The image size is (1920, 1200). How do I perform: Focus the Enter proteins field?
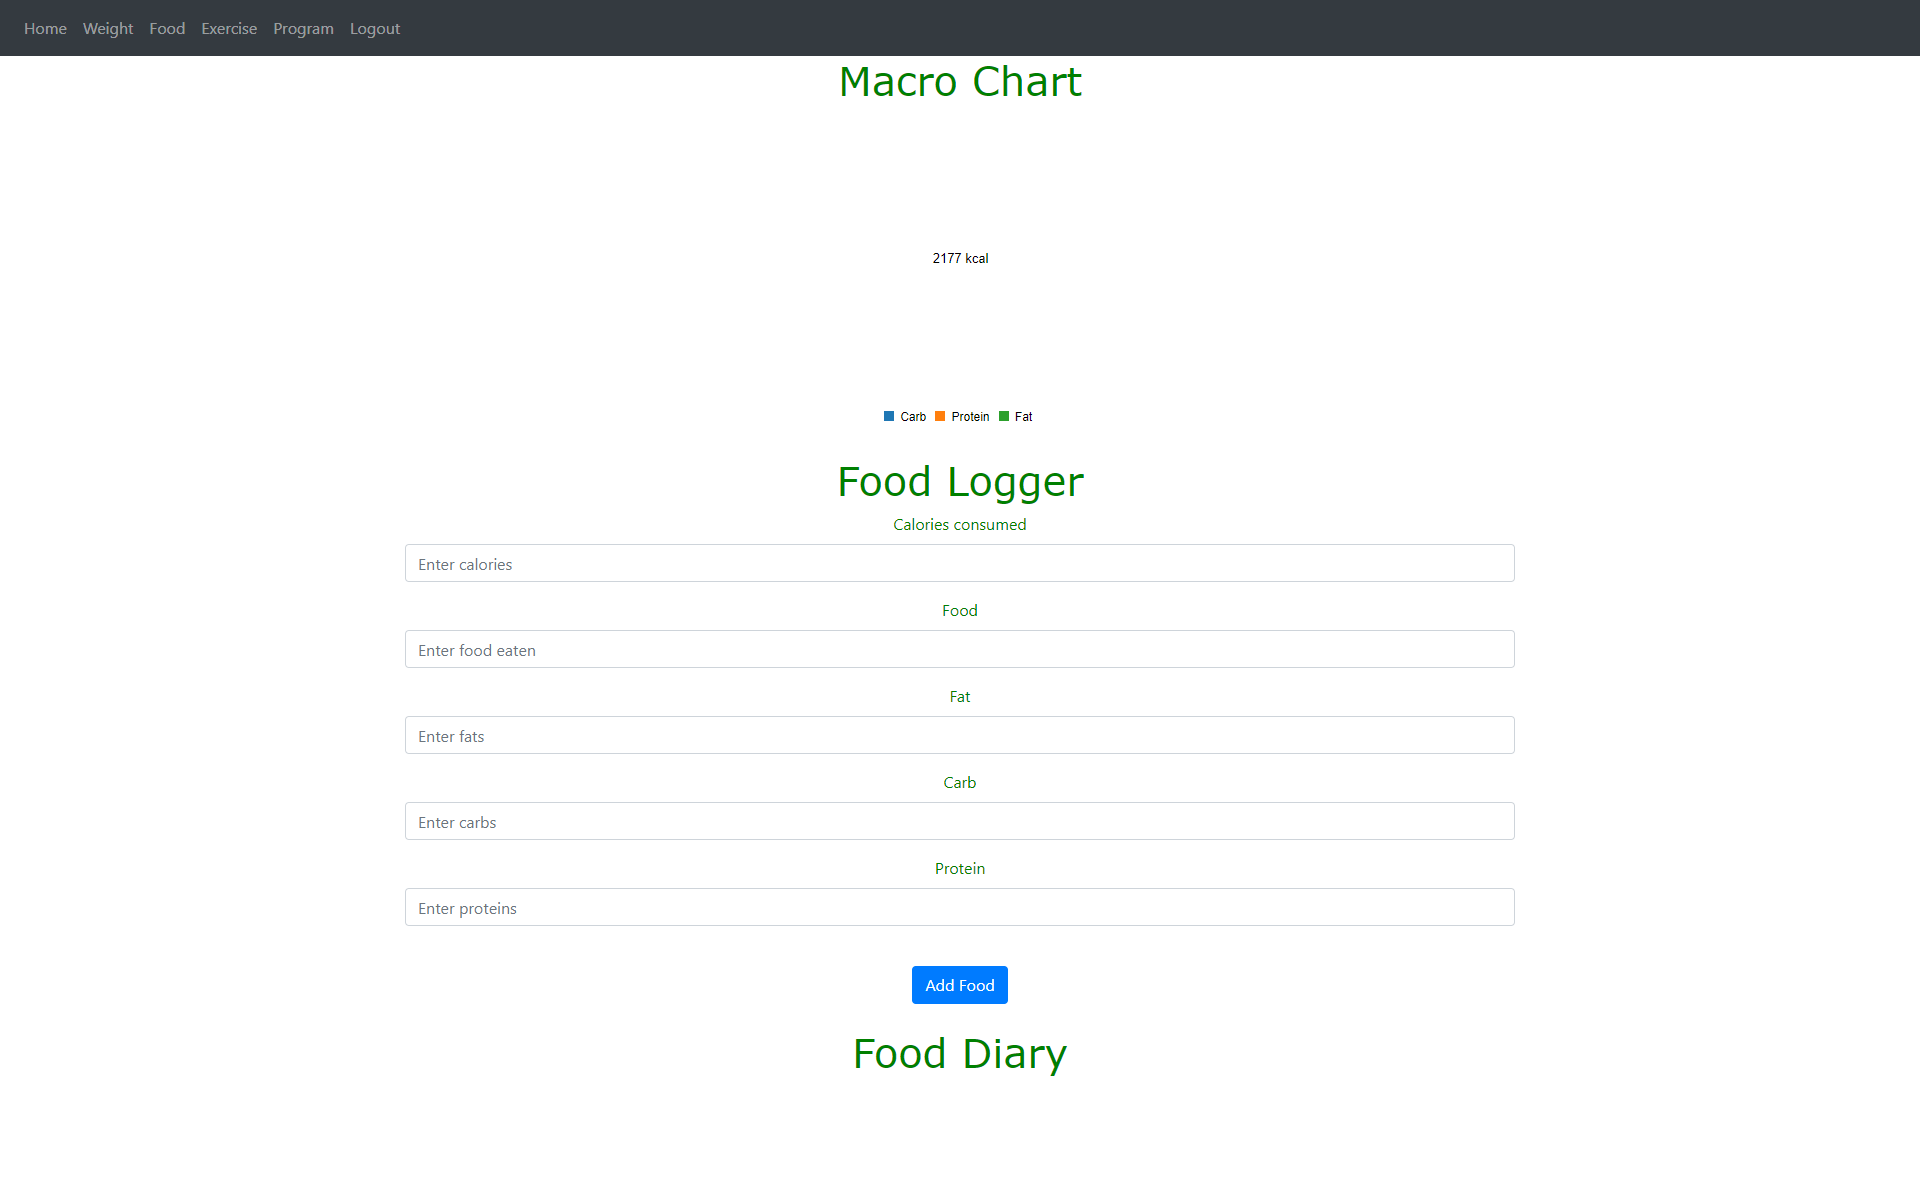(x=960, y=907)
